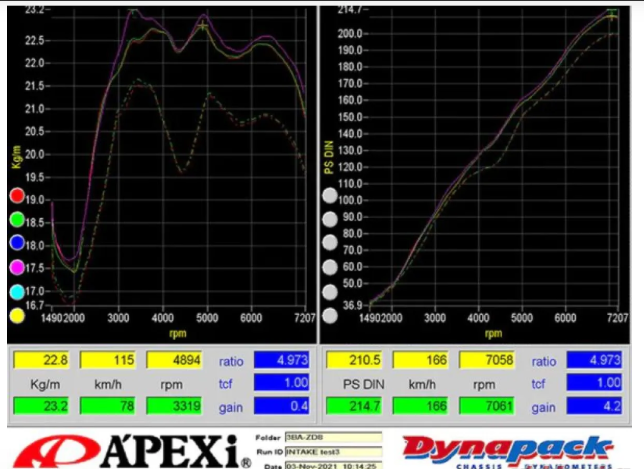Click the torque panel gain field 0.4

pyautogui.click(x=281, y=406)
